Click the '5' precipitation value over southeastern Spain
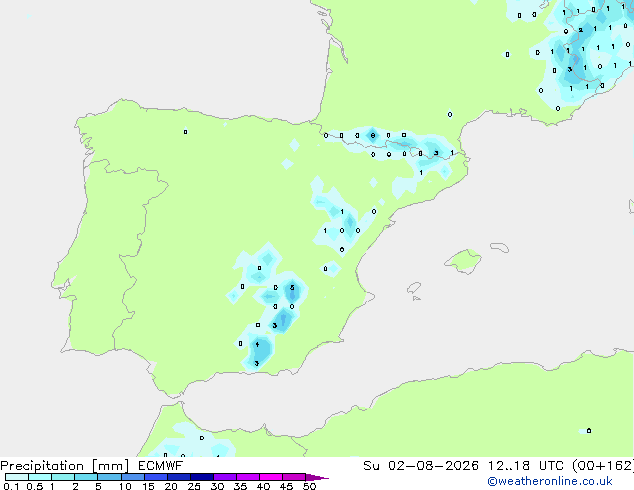Screen dimensions: 634x490 [292, 288]
